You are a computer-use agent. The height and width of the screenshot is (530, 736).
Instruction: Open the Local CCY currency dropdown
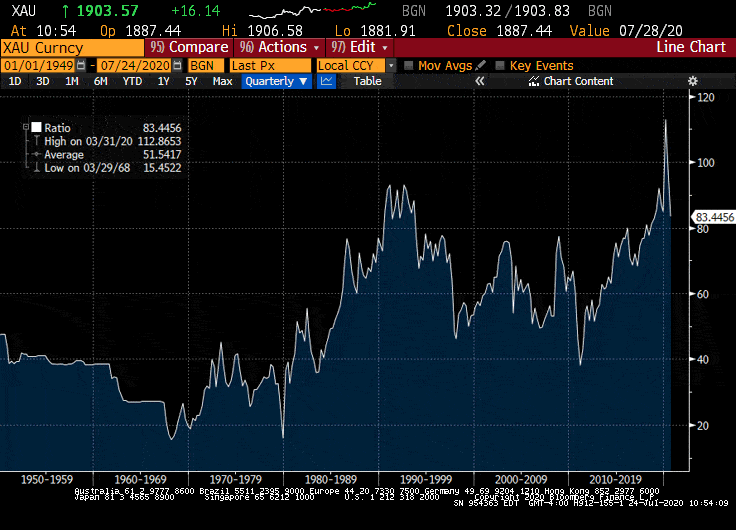point(348,65)
